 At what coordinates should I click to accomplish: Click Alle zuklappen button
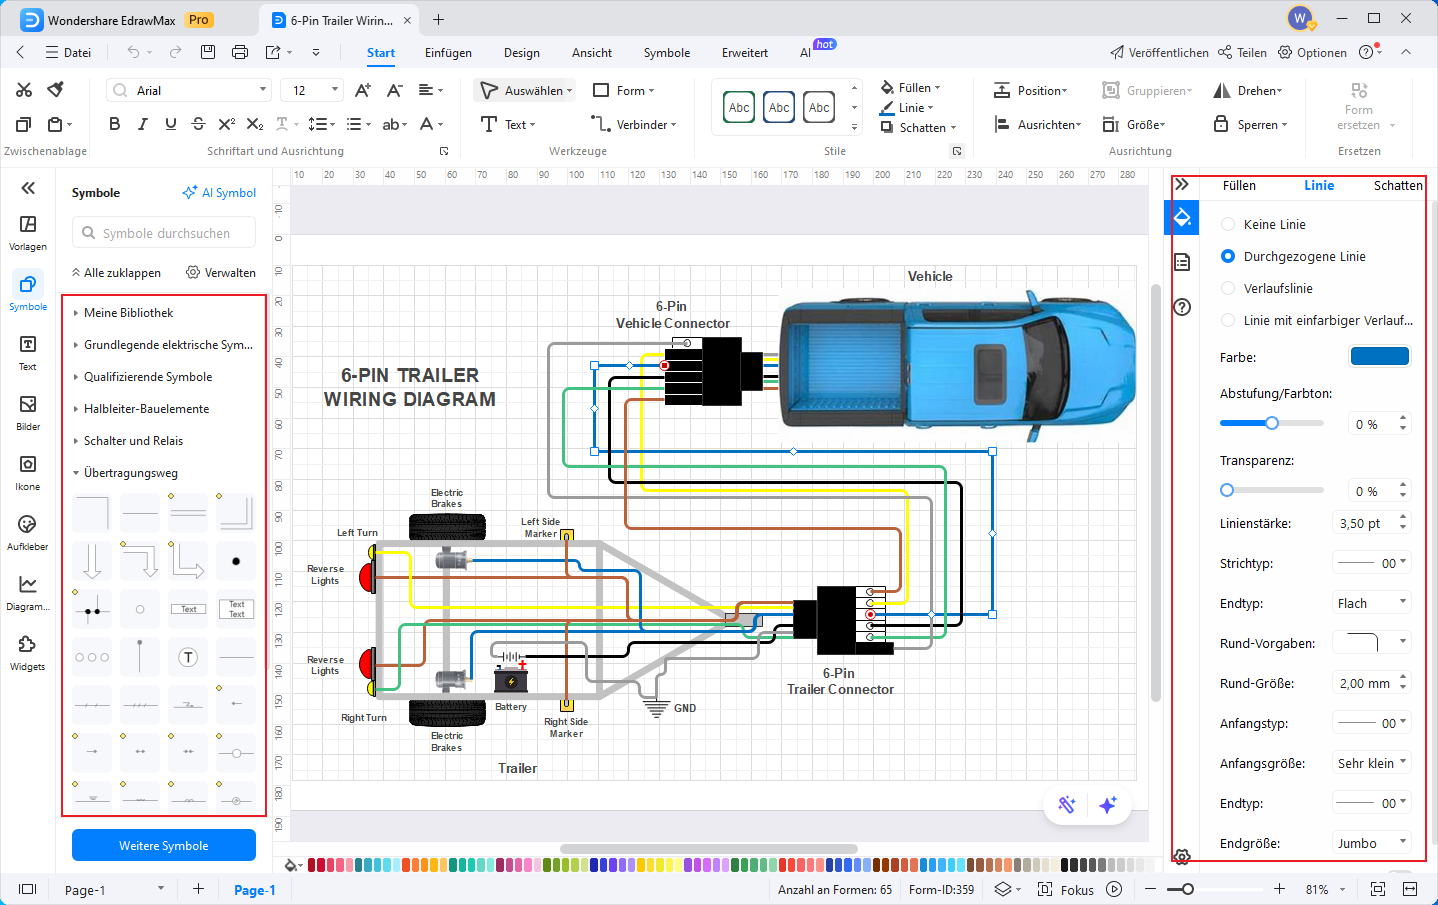116,272
